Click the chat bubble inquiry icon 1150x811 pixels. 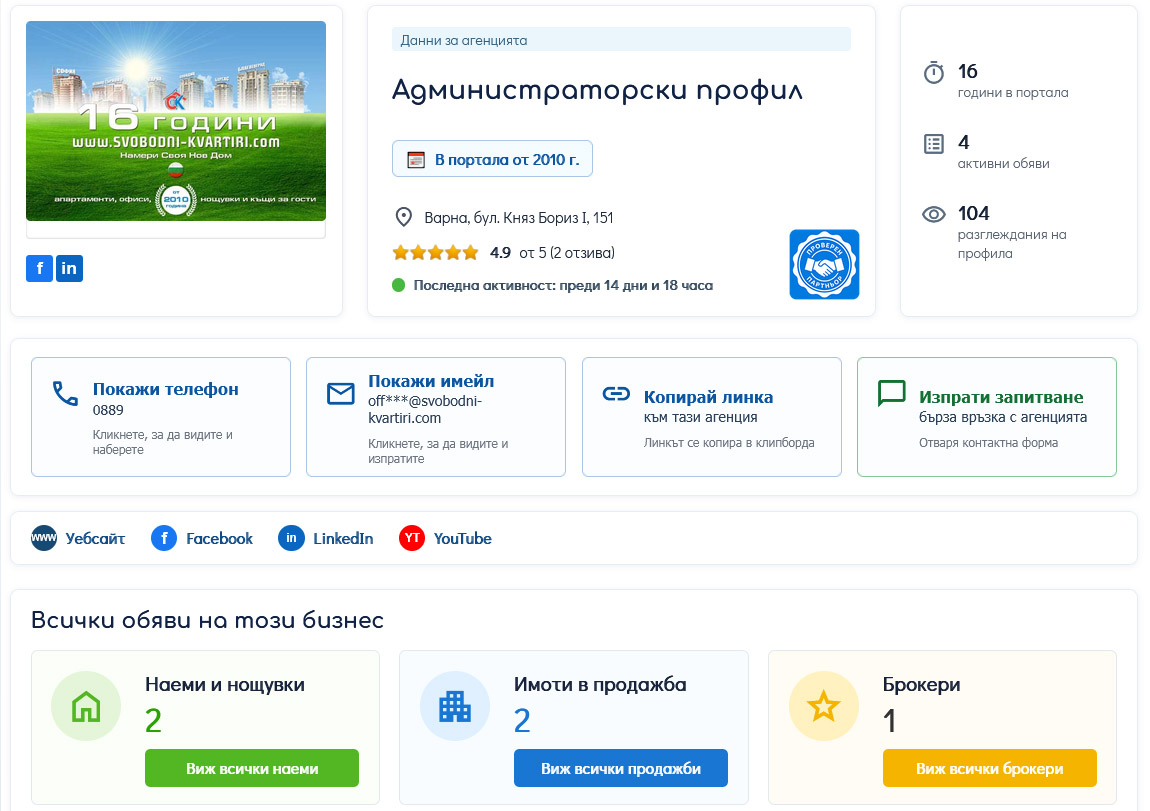(892, 394)
